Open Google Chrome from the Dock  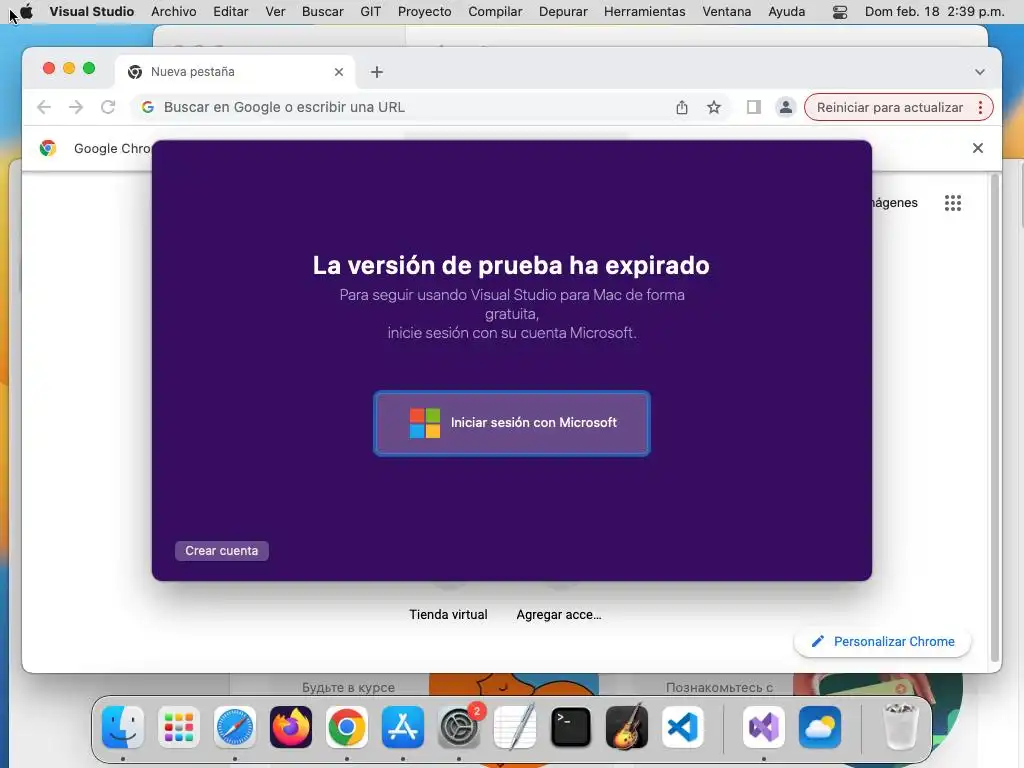pyautogui.click(x=347, y=727)
